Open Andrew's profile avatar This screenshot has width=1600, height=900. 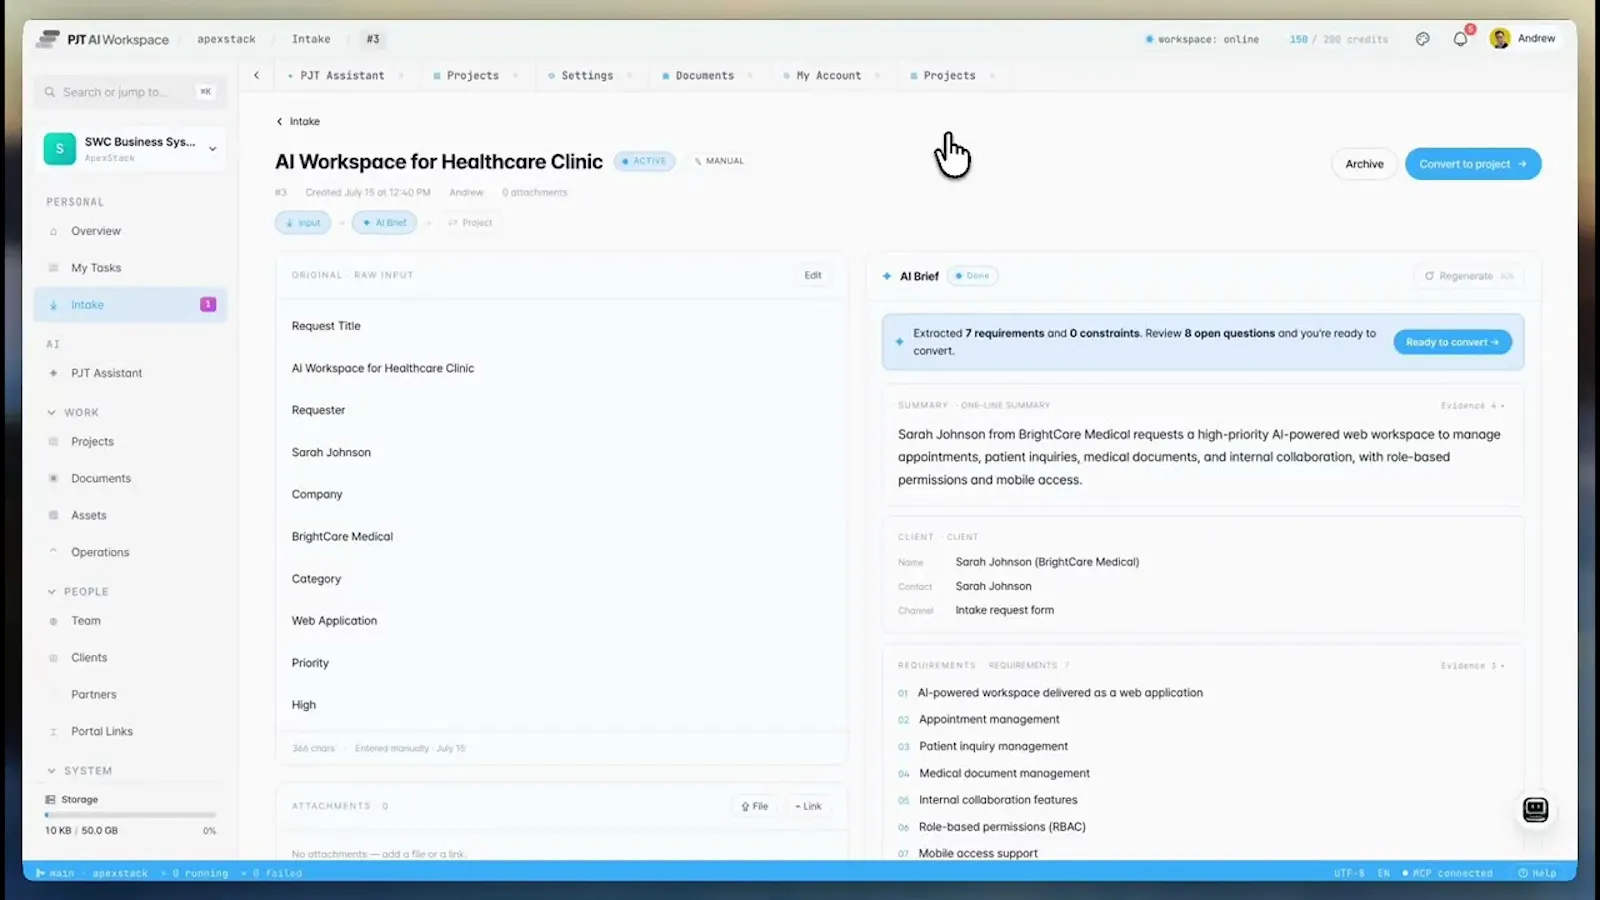click(x=1499, y=39)
